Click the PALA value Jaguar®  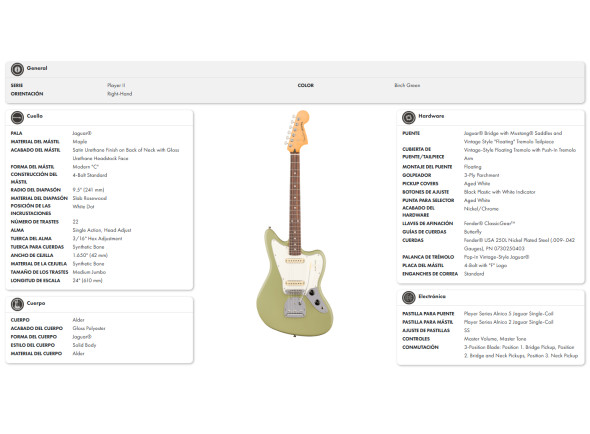click(x=82, y=133)
